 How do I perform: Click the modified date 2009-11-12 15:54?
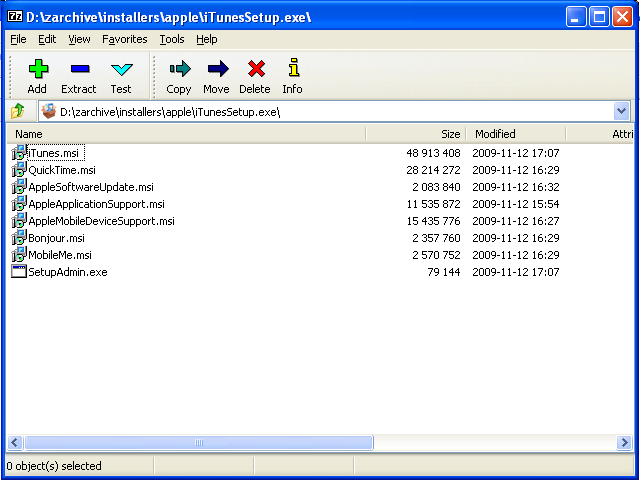pyautogui.click(x=516, y=204)
